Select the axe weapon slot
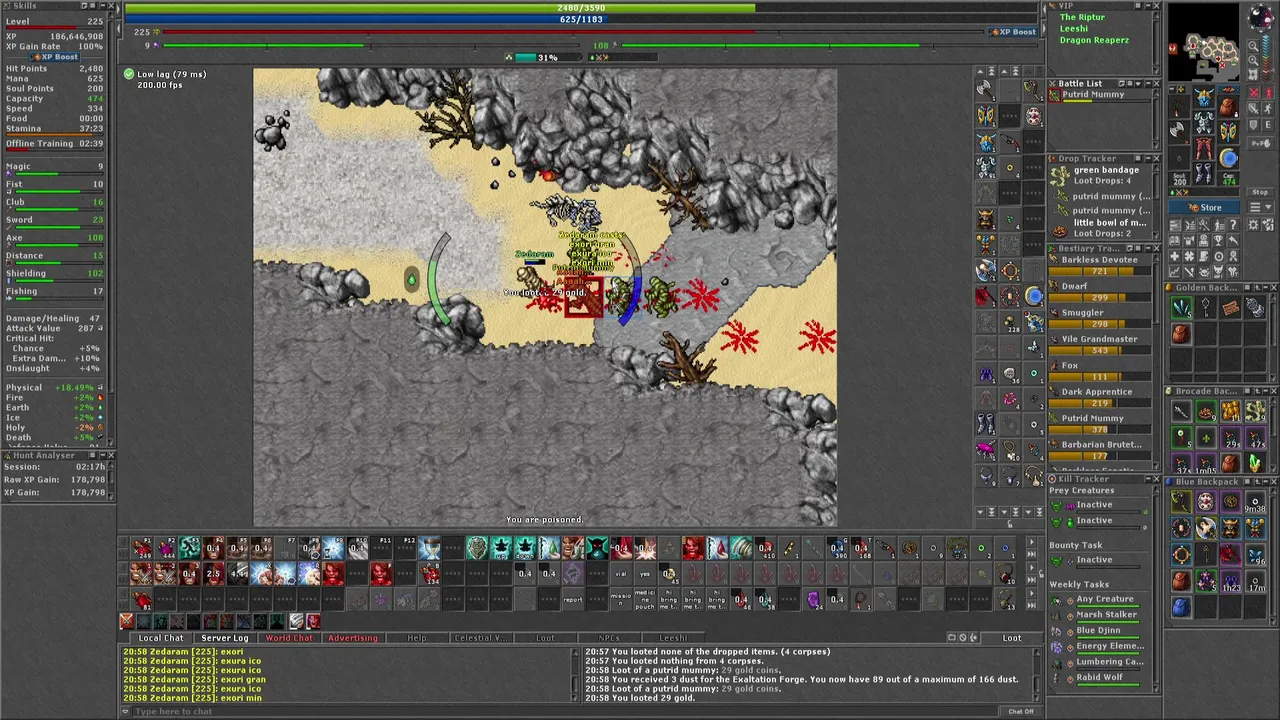This screenshot has width=1280, height=720. tap(1179, 132)
